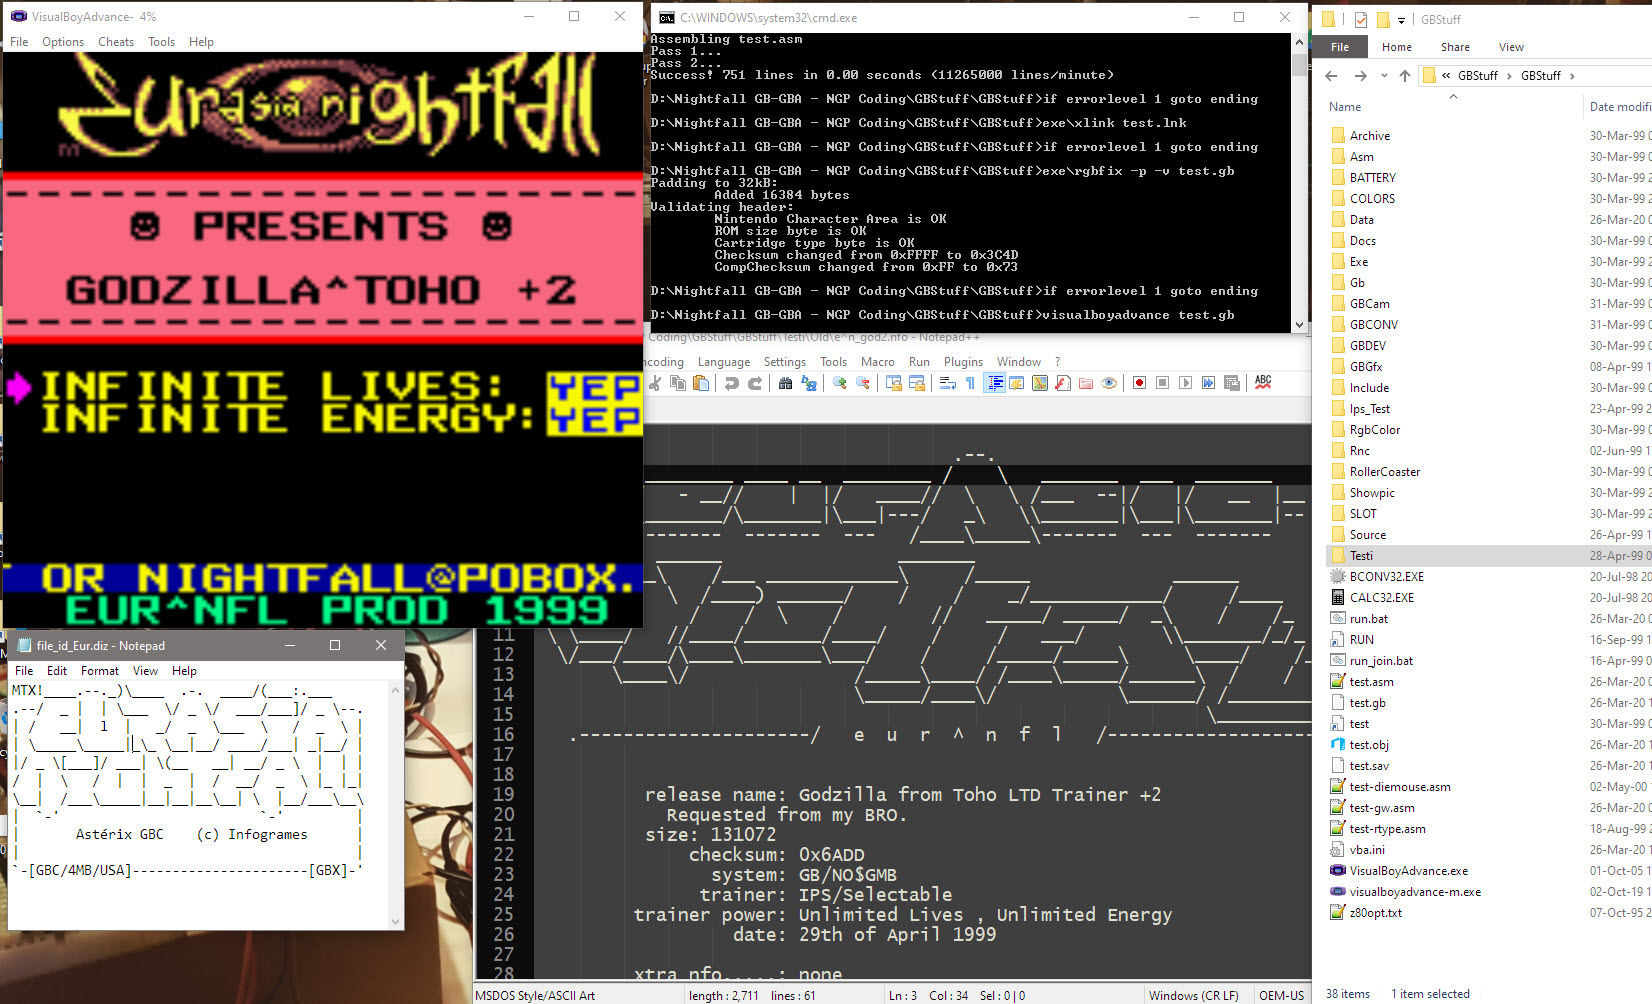Open the Function List icon
Viewport: 1652px width, 1004px height.
click(x=1063, y=383)
